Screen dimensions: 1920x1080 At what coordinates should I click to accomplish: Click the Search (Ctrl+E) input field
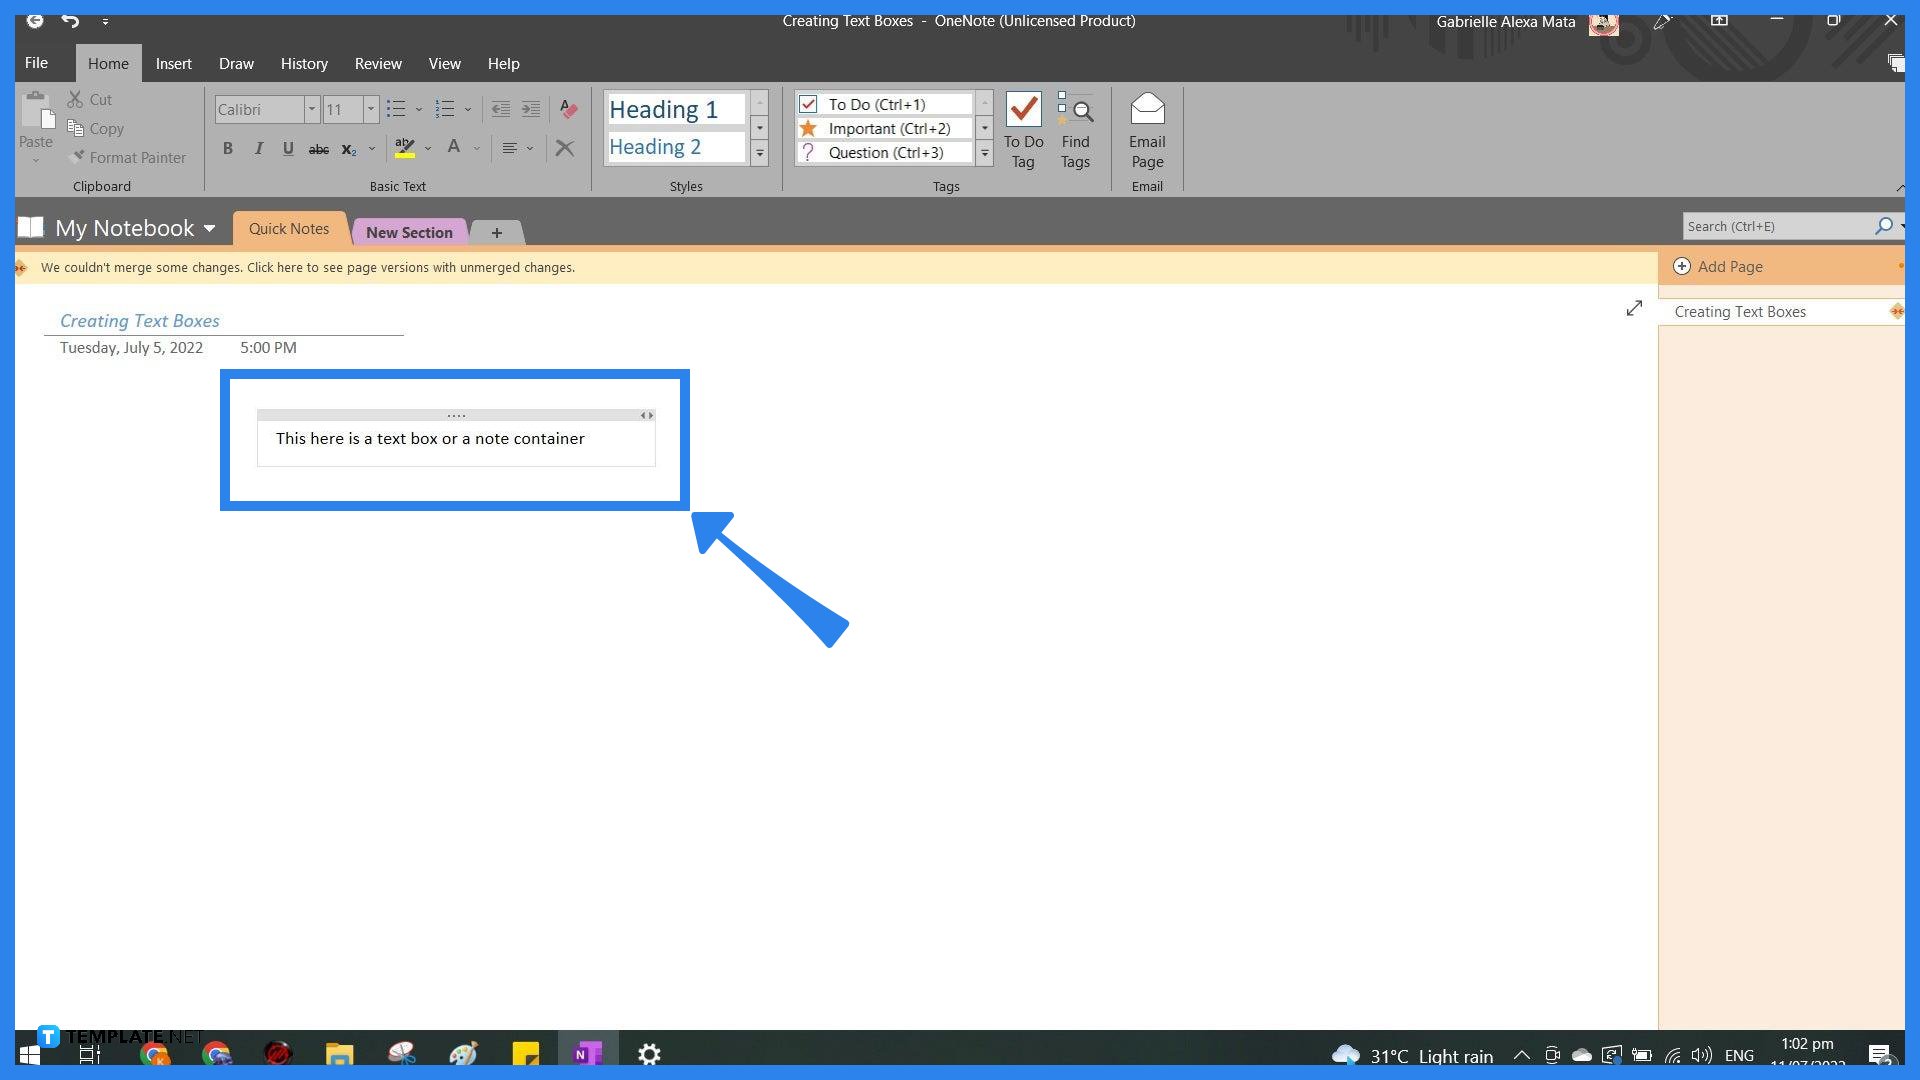pyautogui.click(x=1782, y=225)
